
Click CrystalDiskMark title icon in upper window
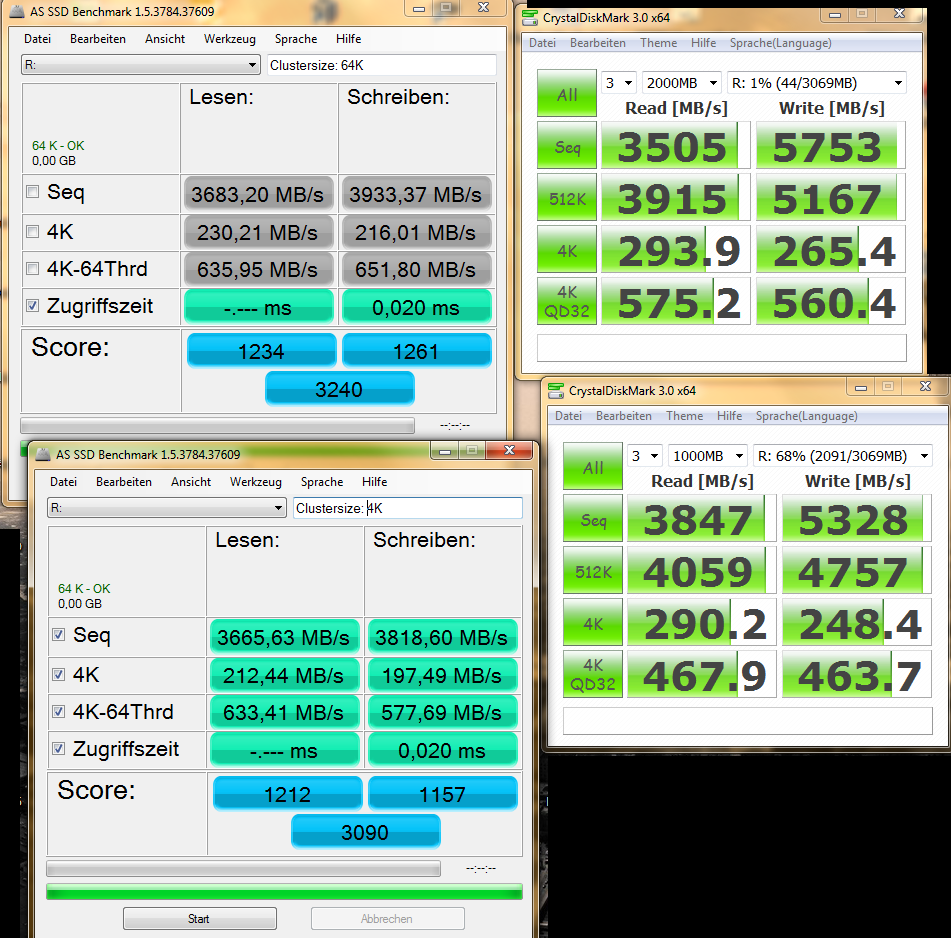click(530, 18)
